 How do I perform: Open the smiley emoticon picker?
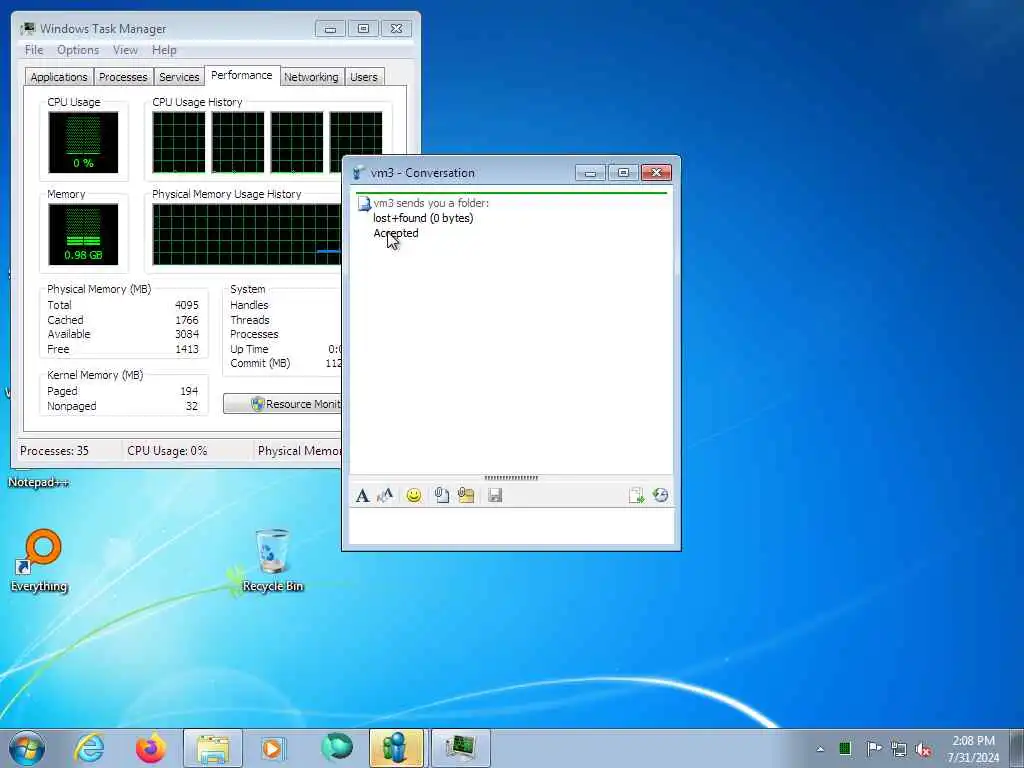tap(413, 496)
